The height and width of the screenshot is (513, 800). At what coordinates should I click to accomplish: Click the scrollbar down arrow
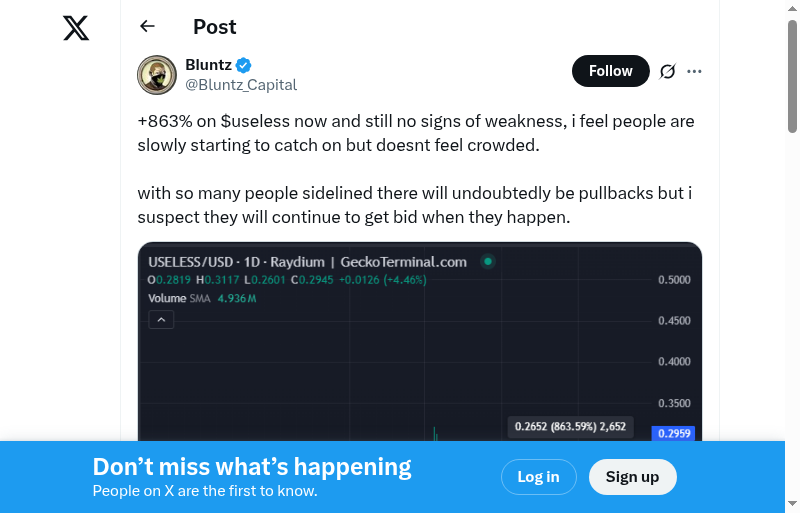click(792, 503)
